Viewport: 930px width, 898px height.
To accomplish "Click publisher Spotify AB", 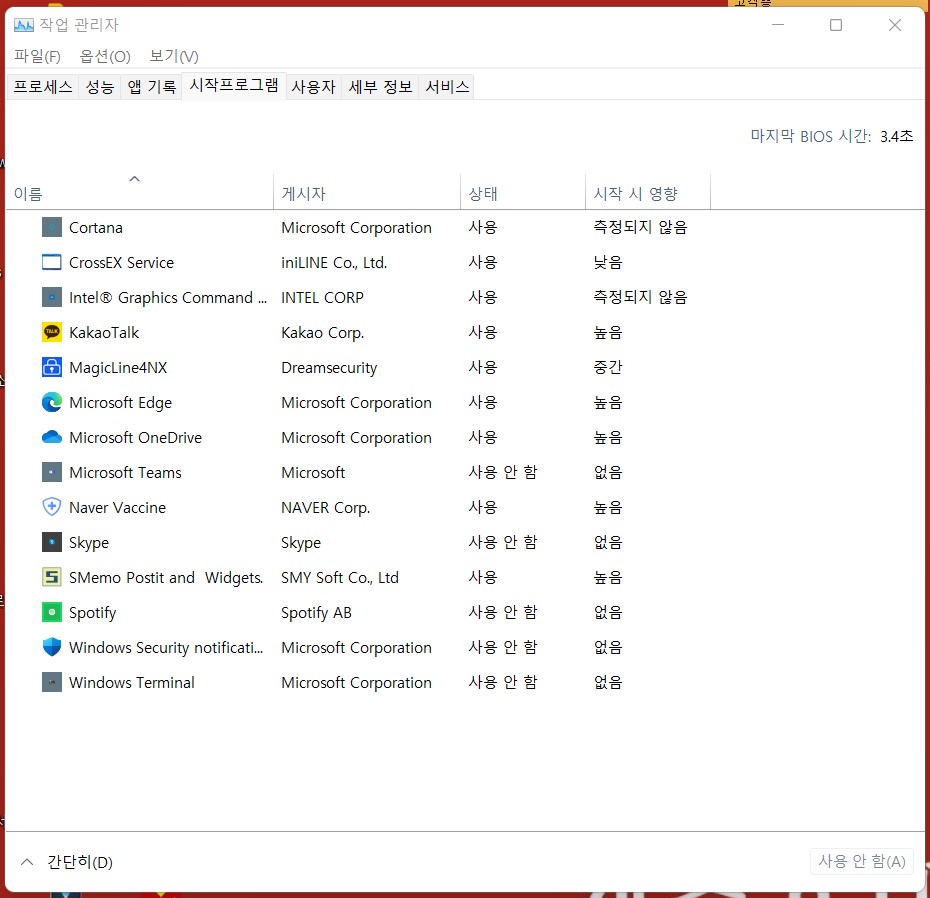I will tap(316, 613).
